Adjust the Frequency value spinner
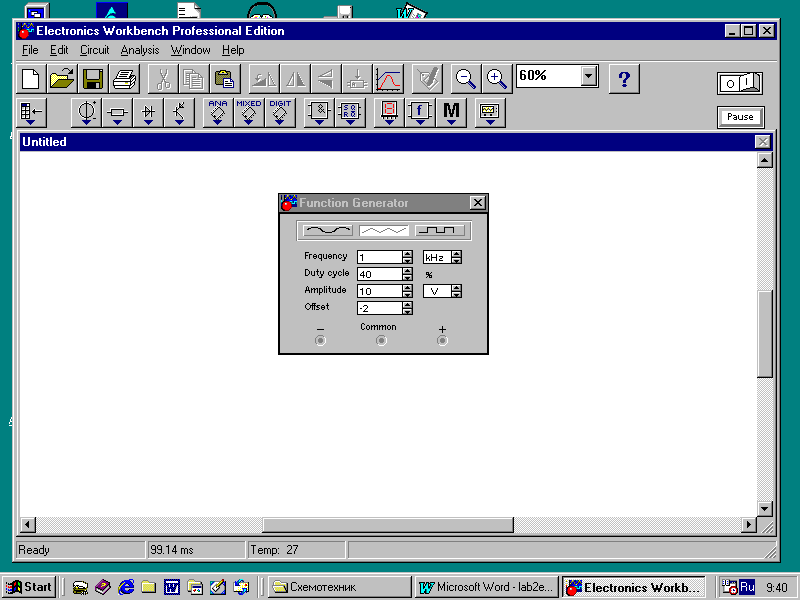 [x=407, y=257]
